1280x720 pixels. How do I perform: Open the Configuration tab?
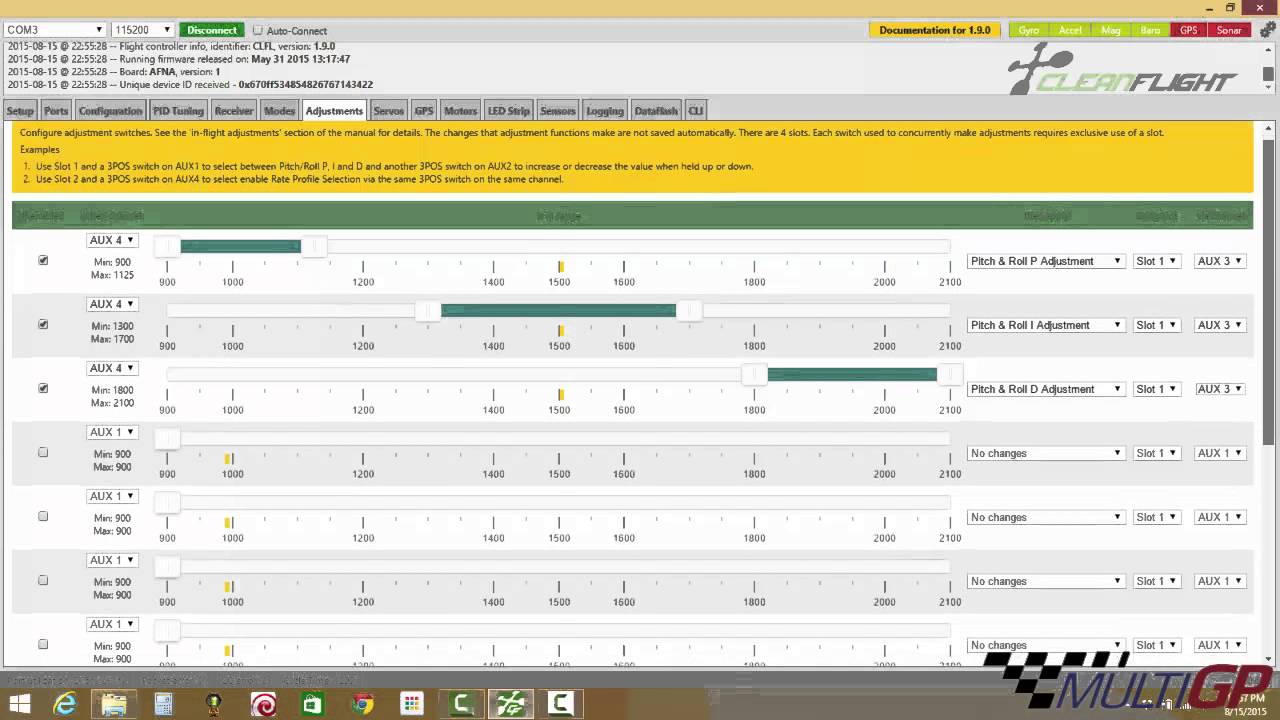coord(110,111)
